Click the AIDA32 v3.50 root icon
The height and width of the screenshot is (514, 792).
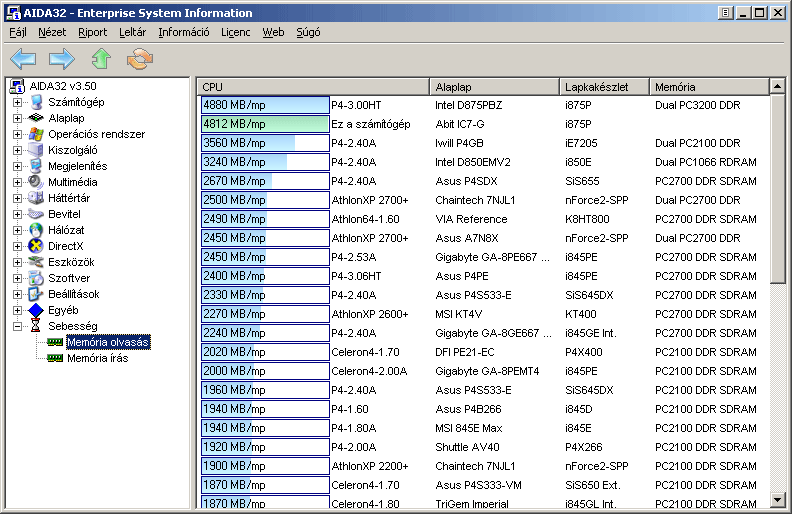(x=17, y=86)
